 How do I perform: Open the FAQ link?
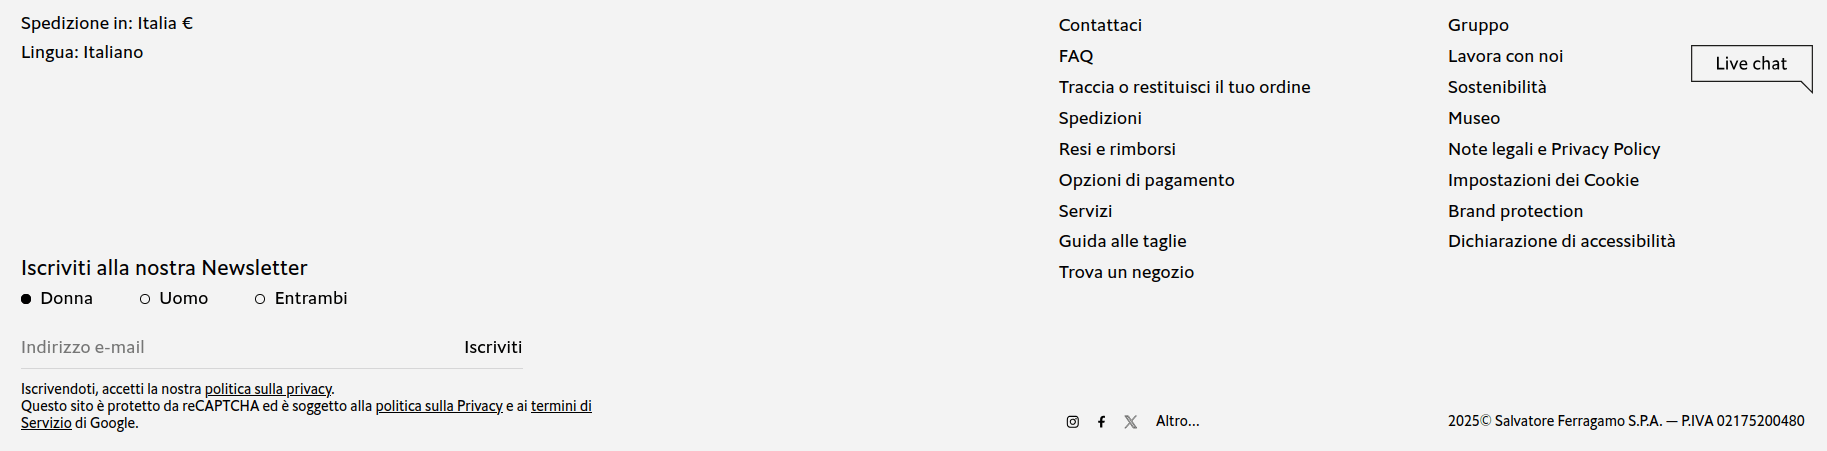(x=1076, y=56)
